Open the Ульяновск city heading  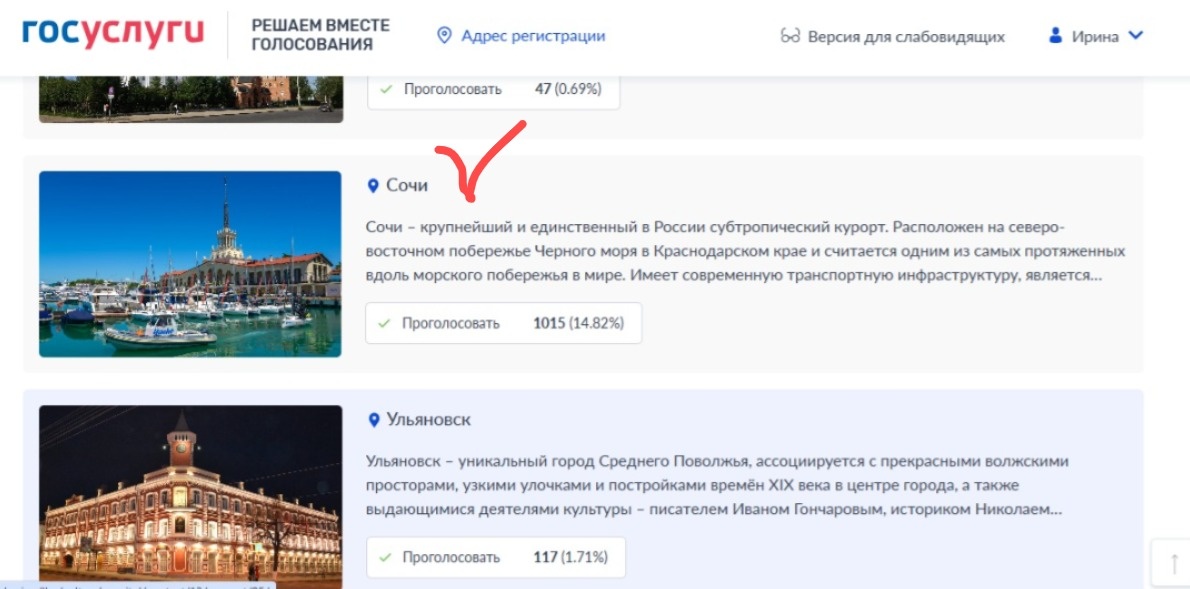click(x=429, y=420)
